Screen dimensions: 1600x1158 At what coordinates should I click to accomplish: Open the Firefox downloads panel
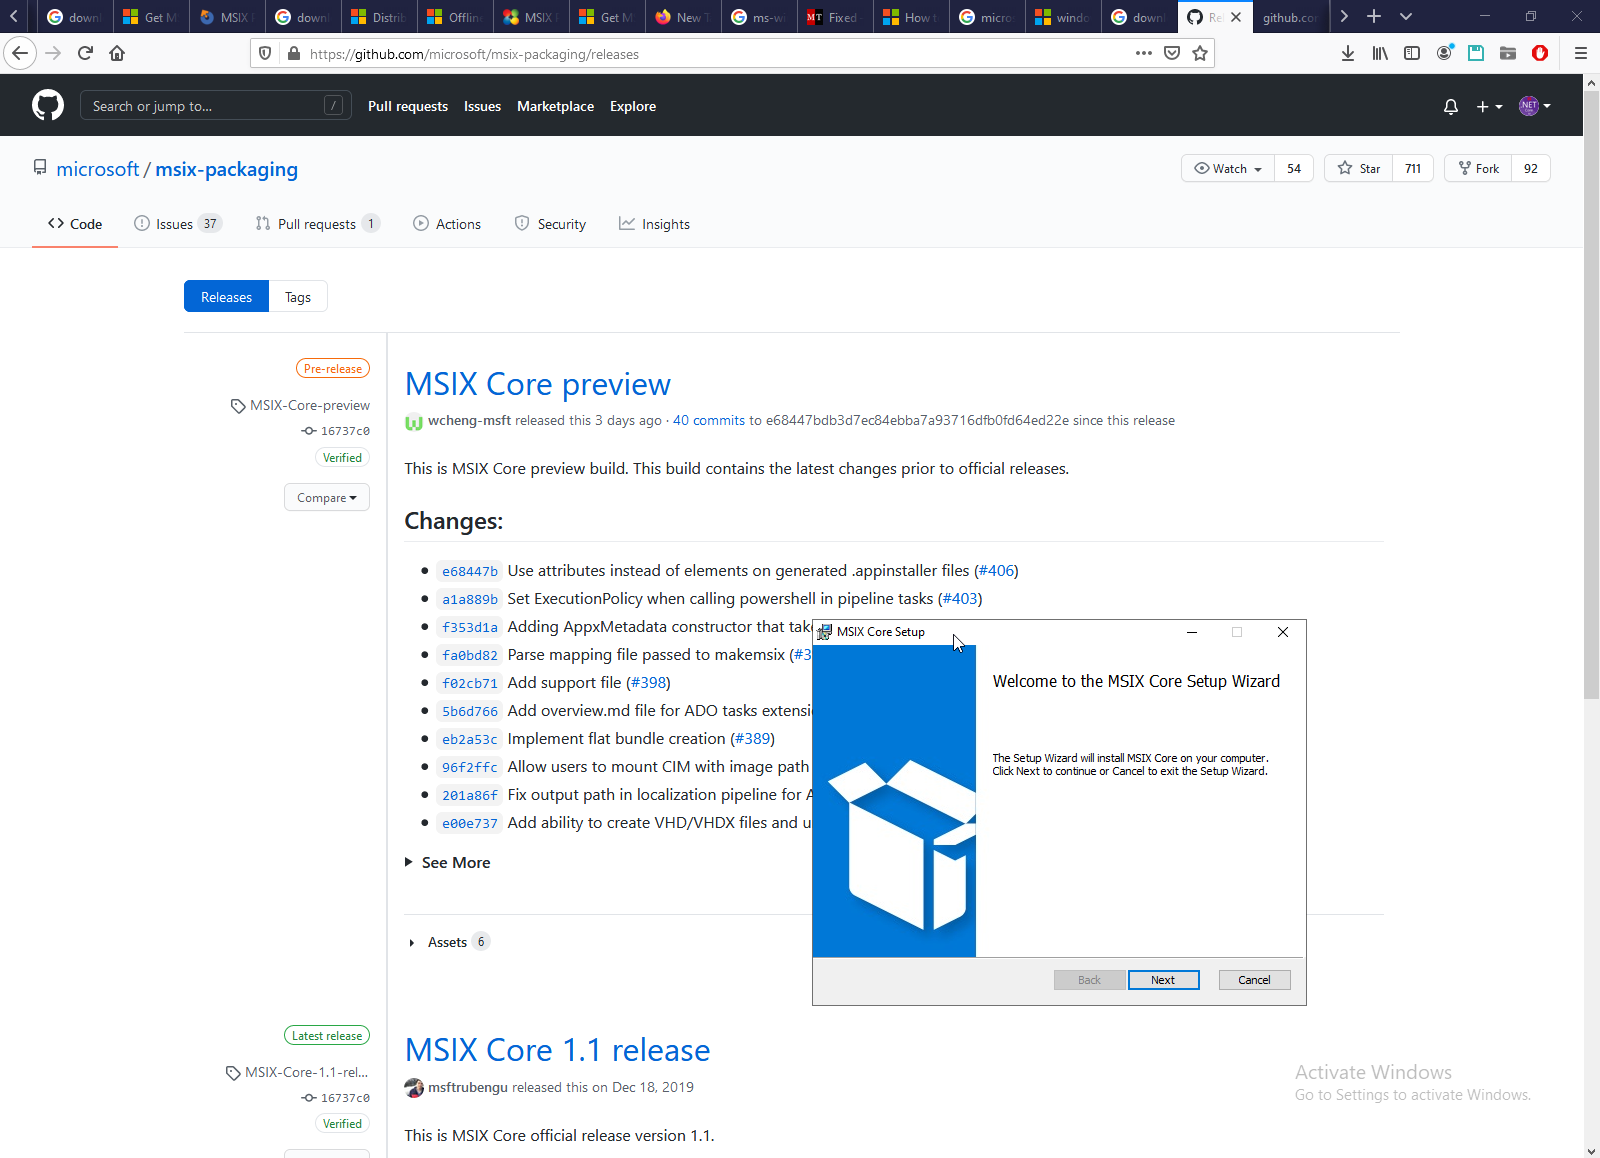[1348, 53]
